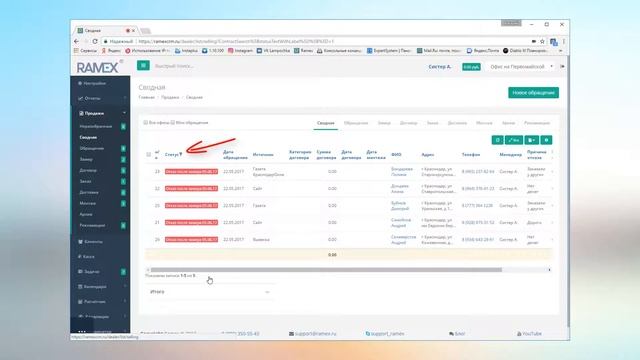Screen dimensions: 640x360
Task: Switch to the Монтаж tab
Action: 484,123
